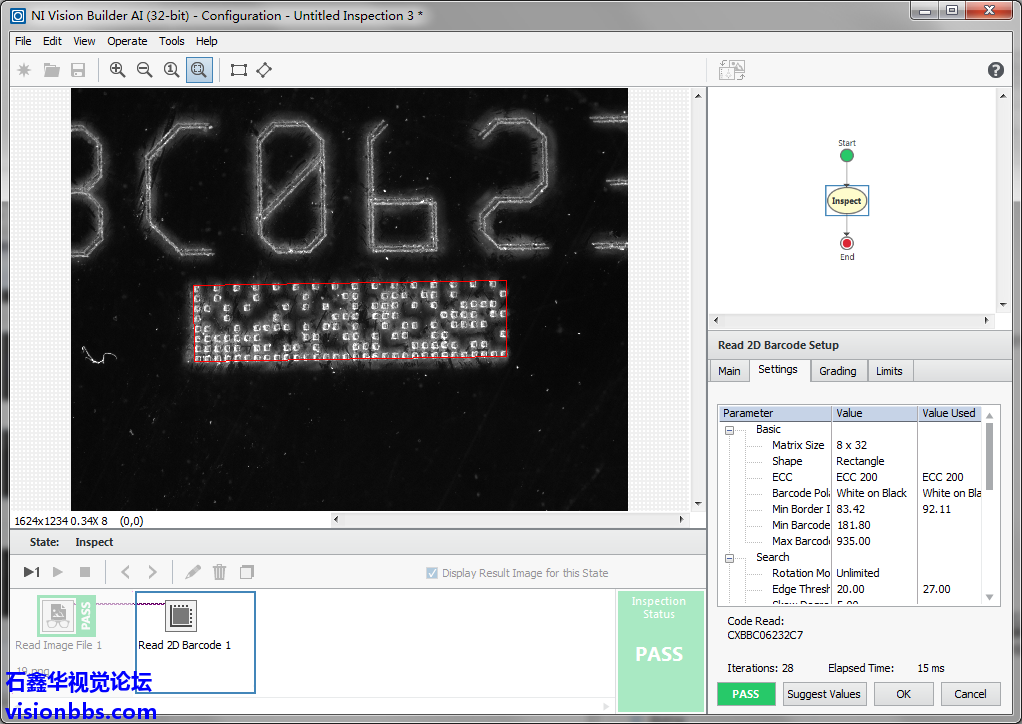Viewport: 1022px width, 724px height.
Task: Cancel the barcode setup
Action: point(970,694)
